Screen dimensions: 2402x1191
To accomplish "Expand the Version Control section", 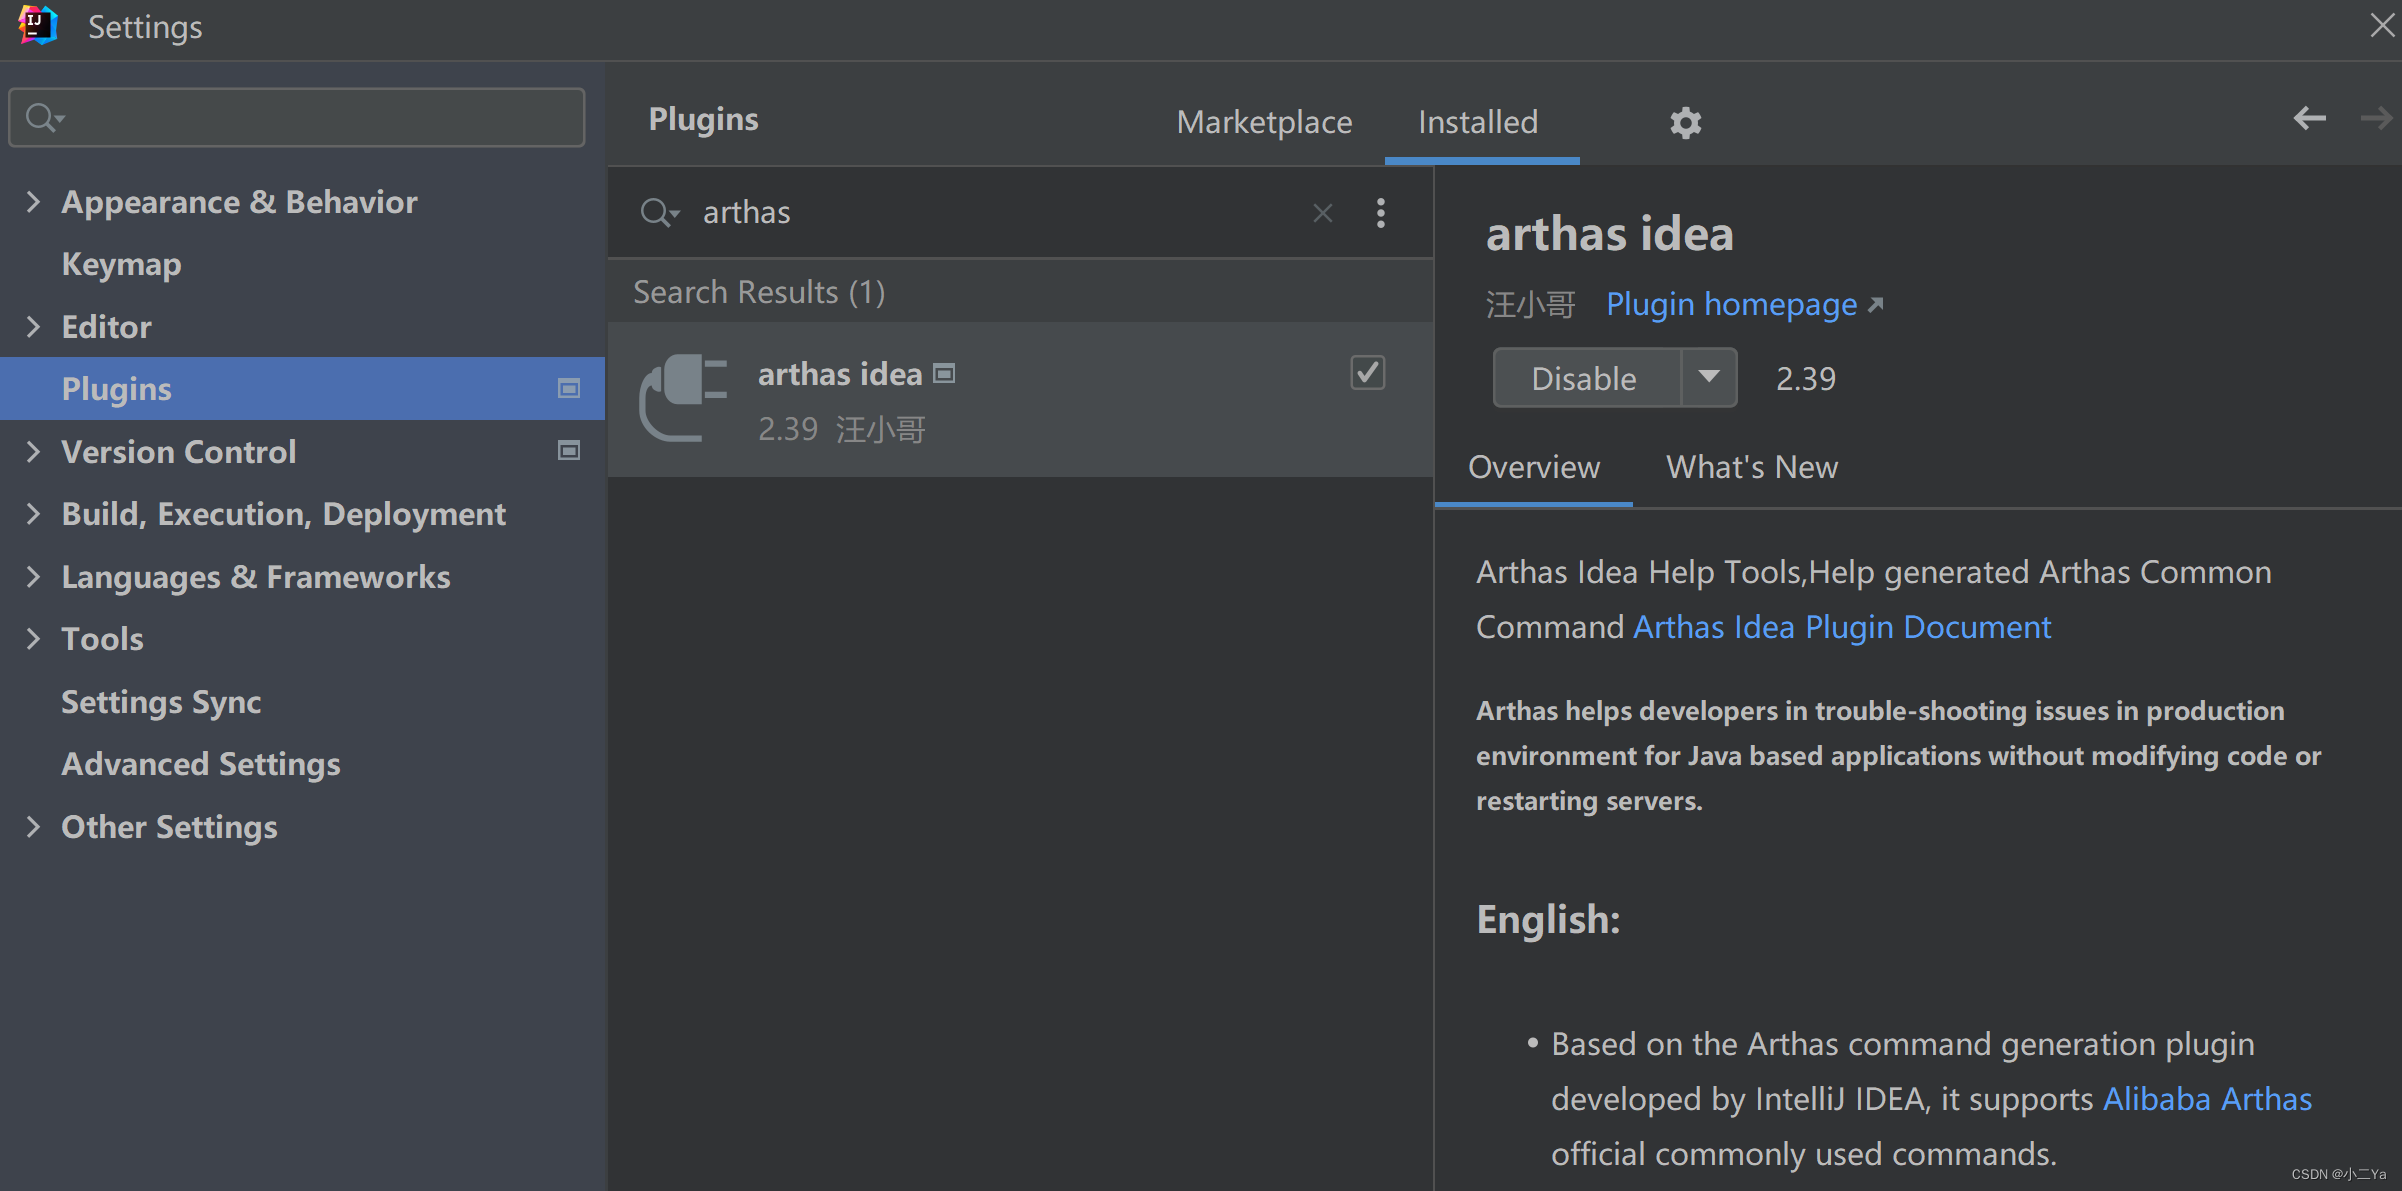I will (x=33, y=452).
